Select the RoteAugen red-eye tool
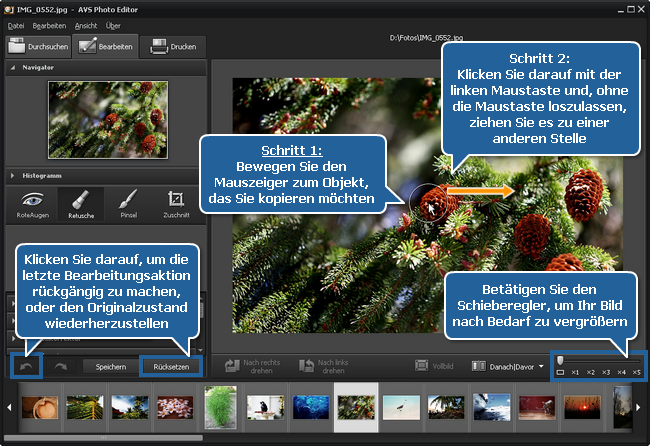 pyautogui.click(x=32, y=203)
